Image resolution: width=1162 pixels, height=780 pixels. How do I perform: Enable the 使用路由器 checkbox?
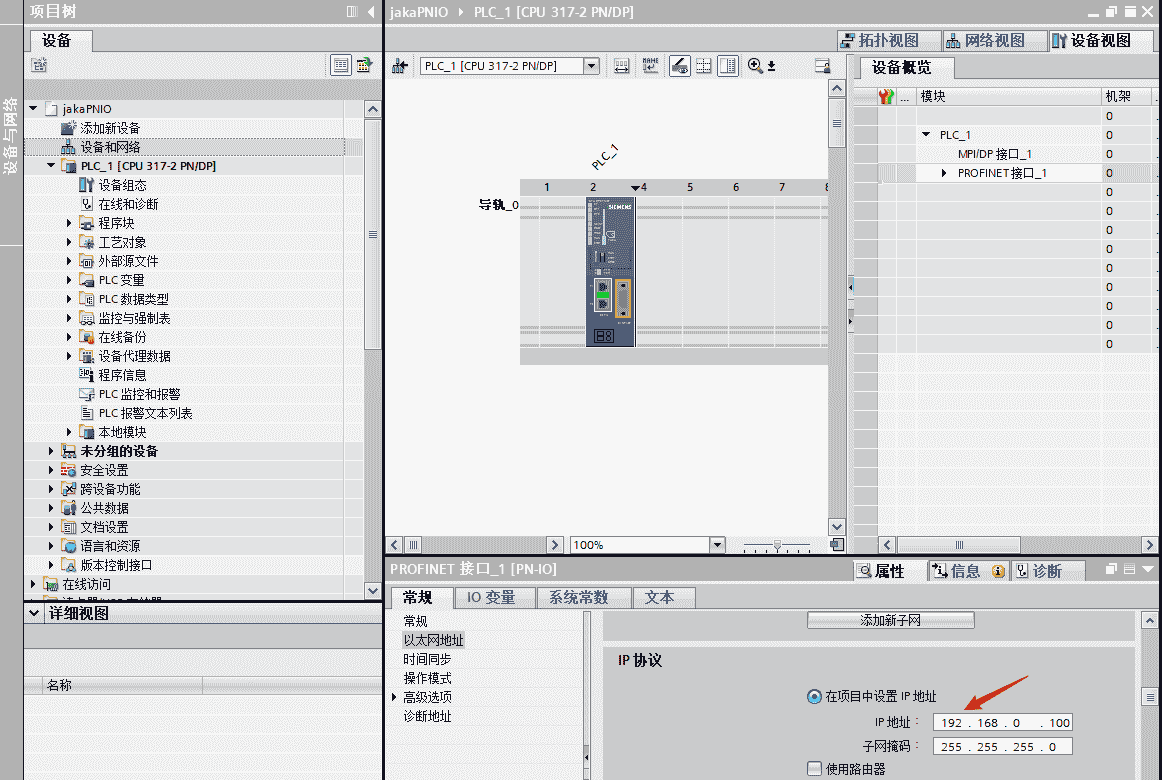[814, 769]
